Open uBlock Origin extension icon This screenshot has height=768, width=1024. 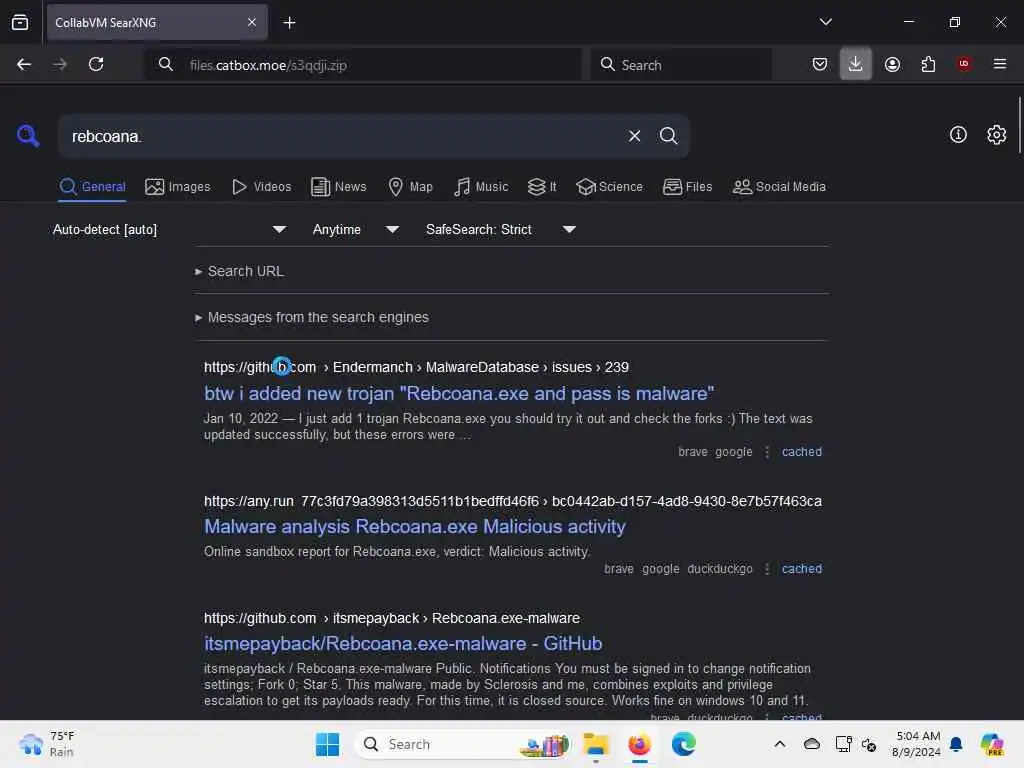tap(964, 63)
